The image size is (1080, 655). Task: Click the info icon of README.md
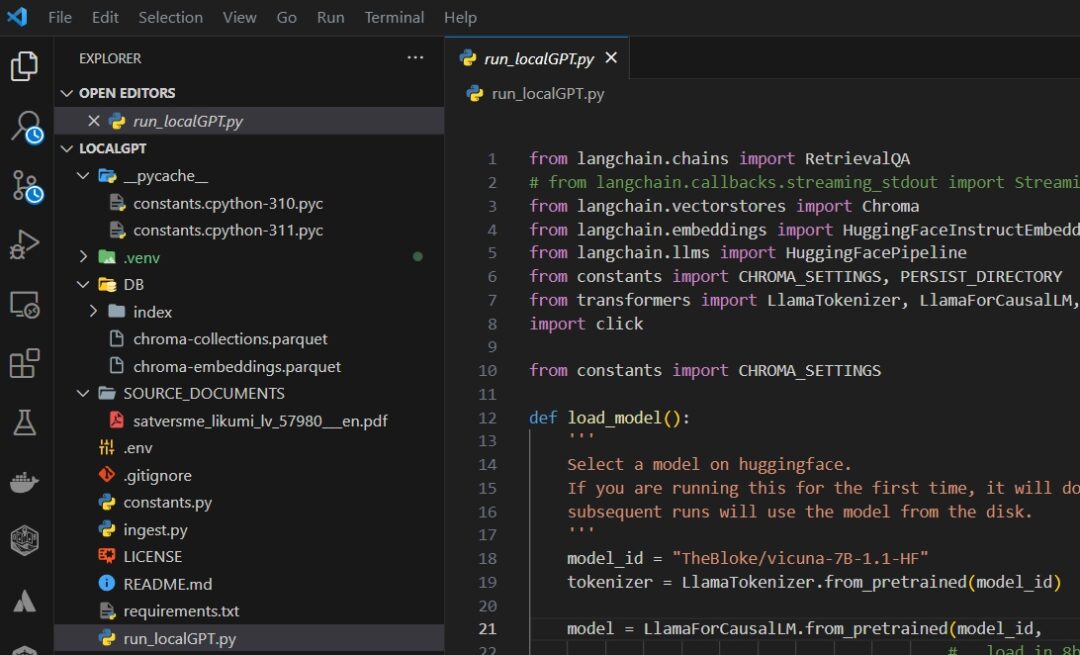[107, 583]
